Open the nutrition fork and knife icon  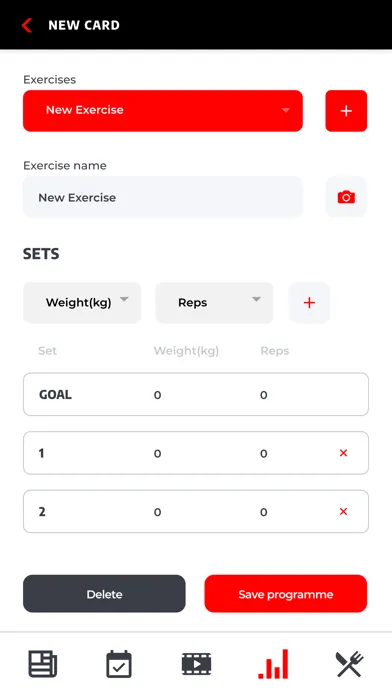(349, 664)
